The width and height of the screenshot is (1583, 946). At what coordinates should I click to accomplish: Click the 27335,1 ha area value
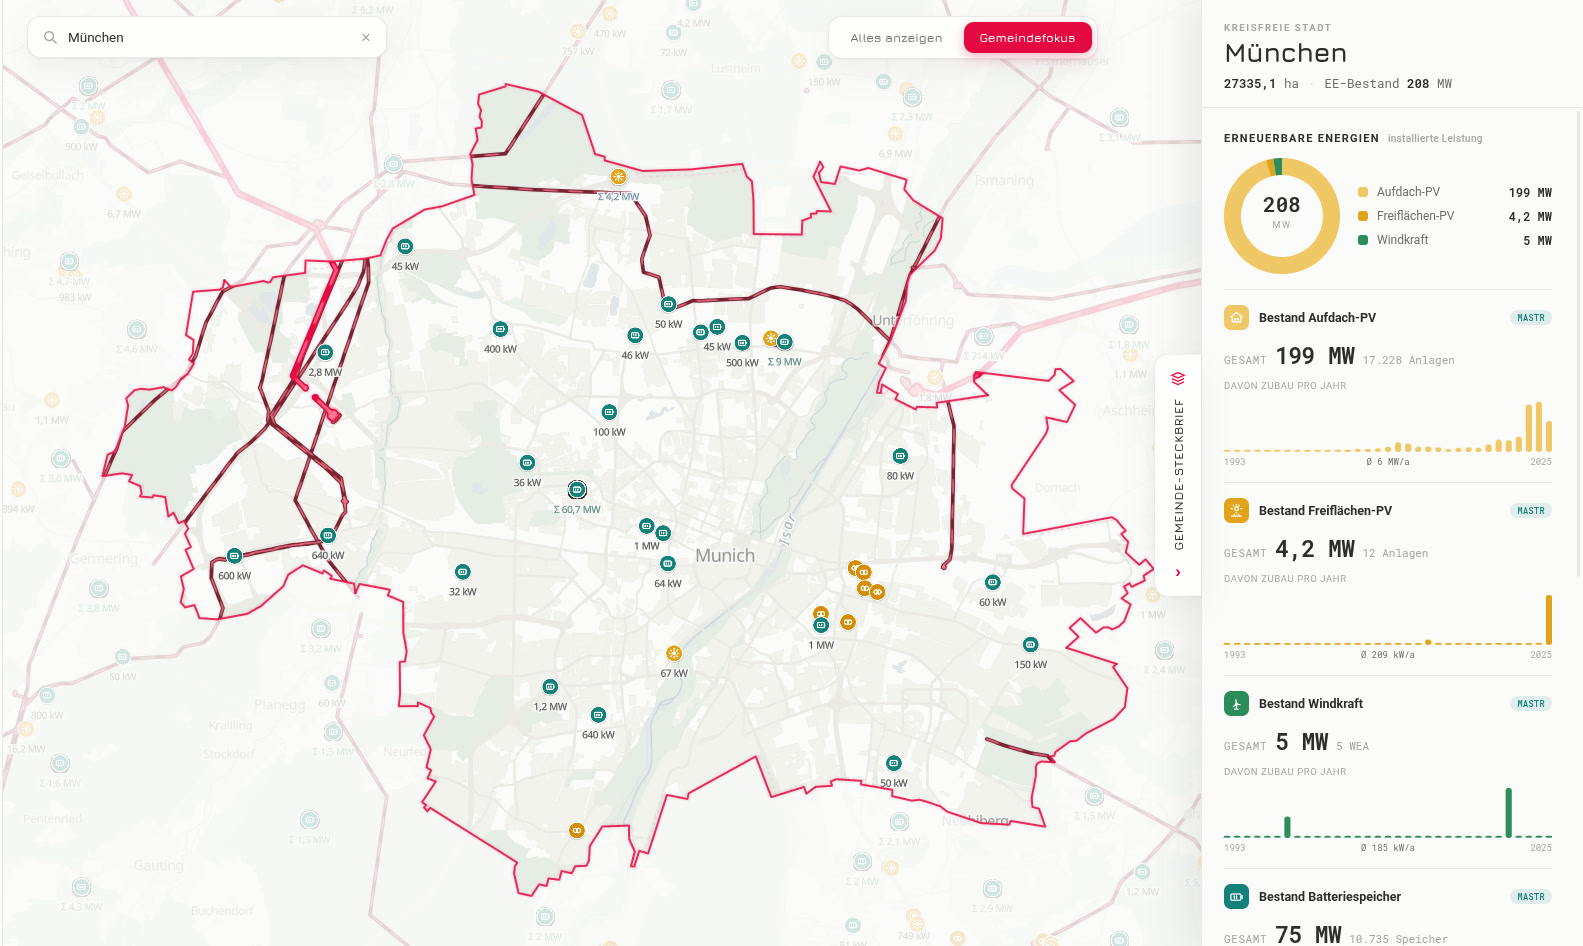pyautogui.click(x=1261, y=84)
